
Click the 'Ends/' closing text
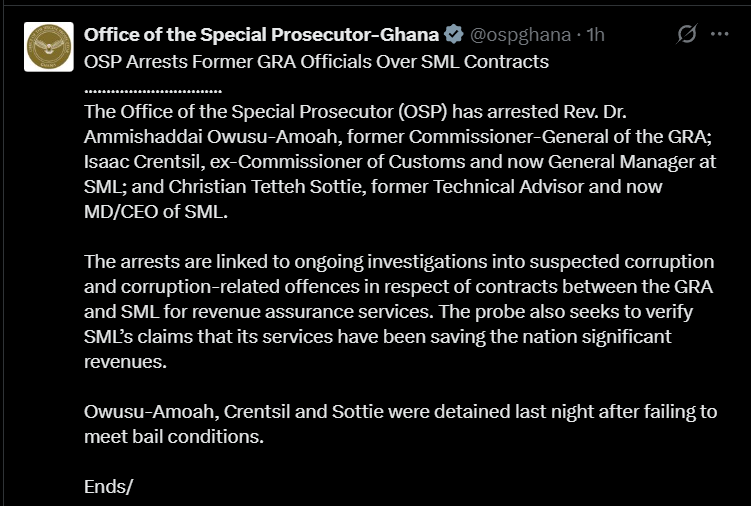[x=108, y=486]
